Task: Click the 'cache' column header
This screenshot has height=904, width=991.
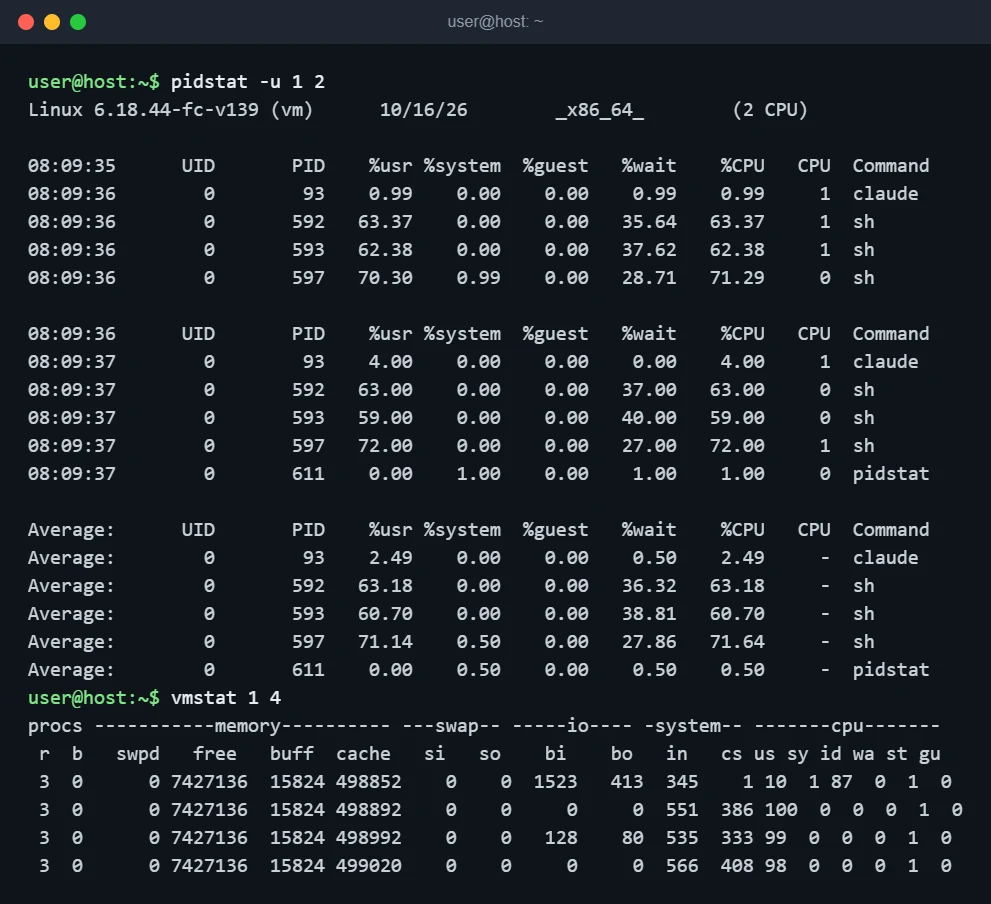Action: [363, 754]
